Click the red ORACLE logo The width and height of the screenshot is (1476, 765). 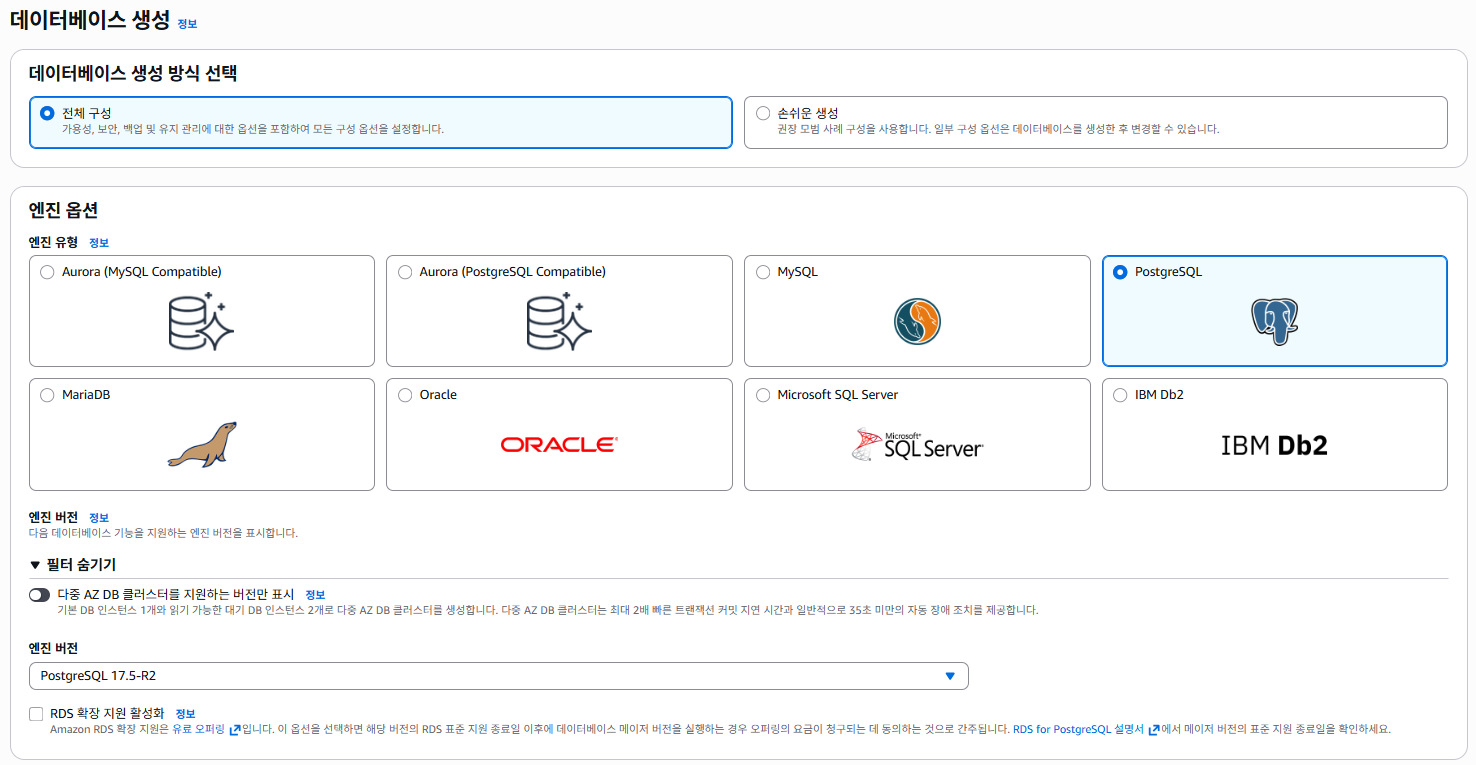click(x=559, y=444)
